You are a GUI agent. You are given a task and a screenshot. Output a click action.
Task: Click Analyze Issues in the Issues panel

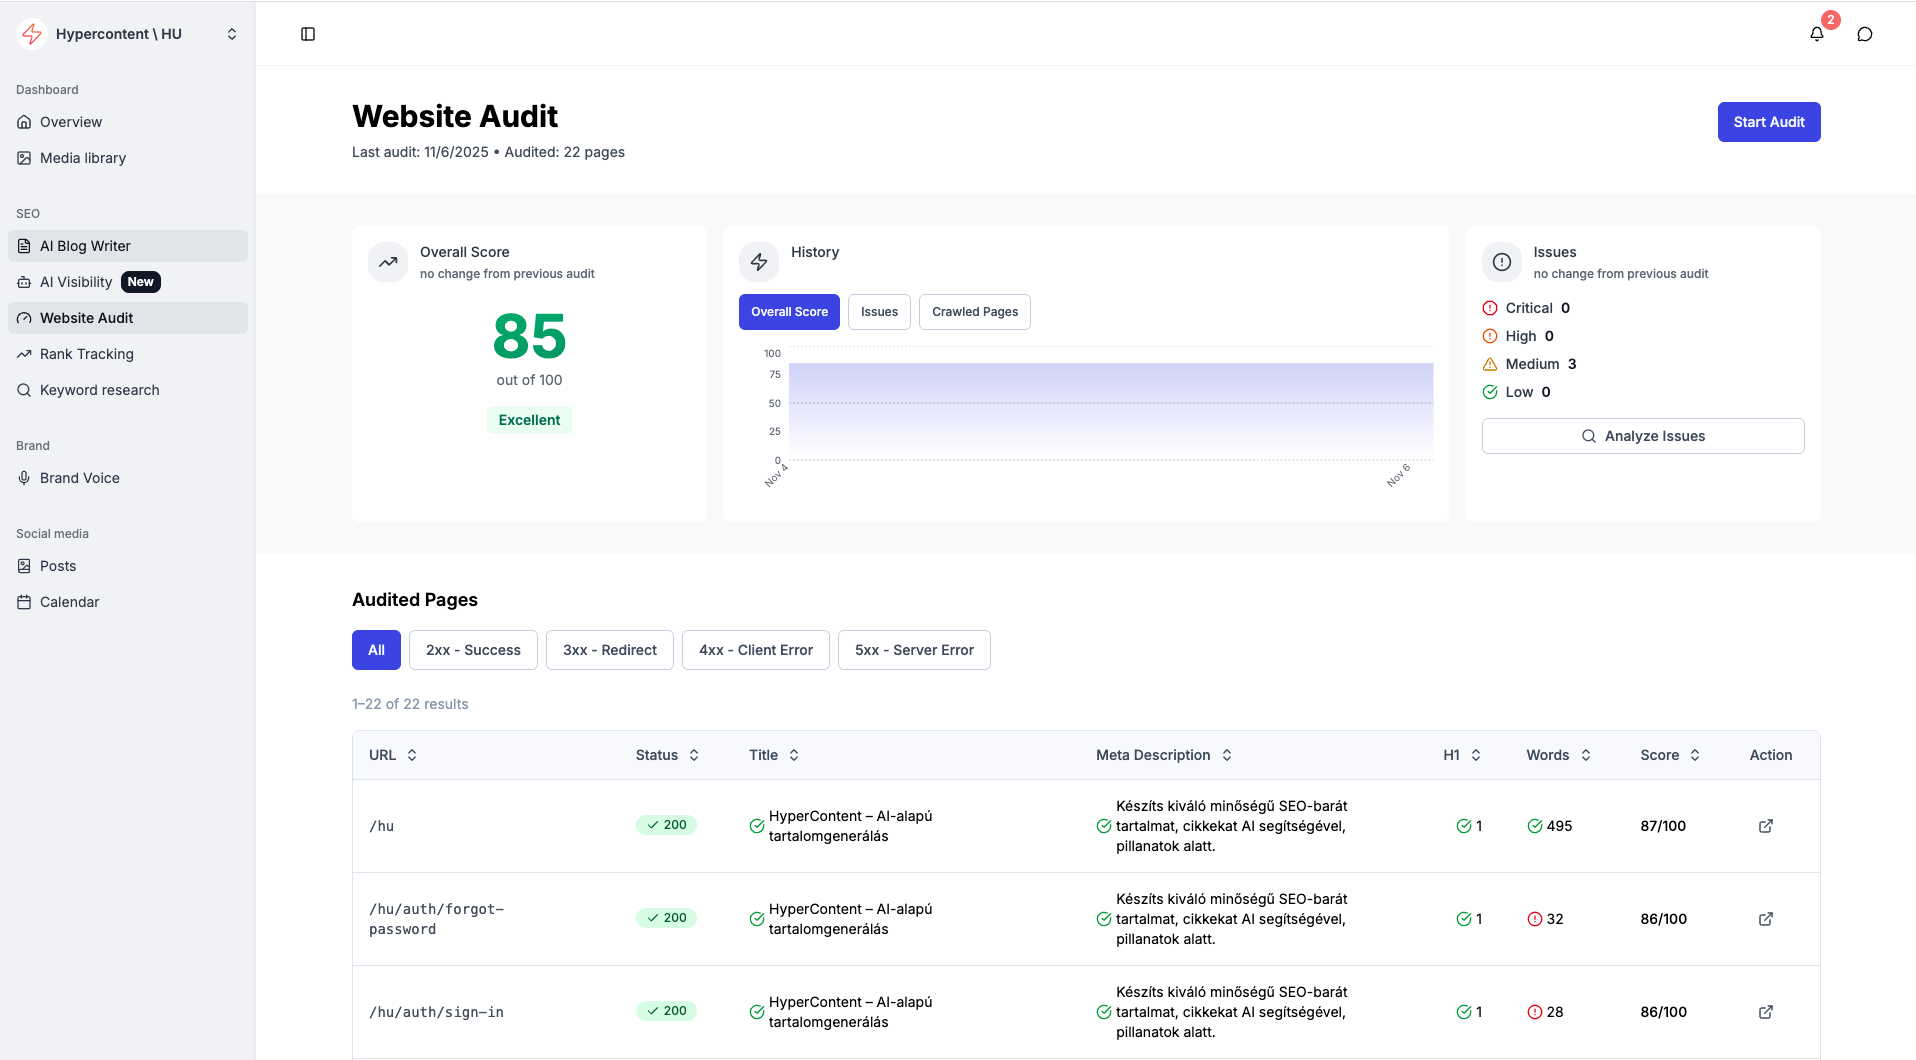coord(1643,435)
